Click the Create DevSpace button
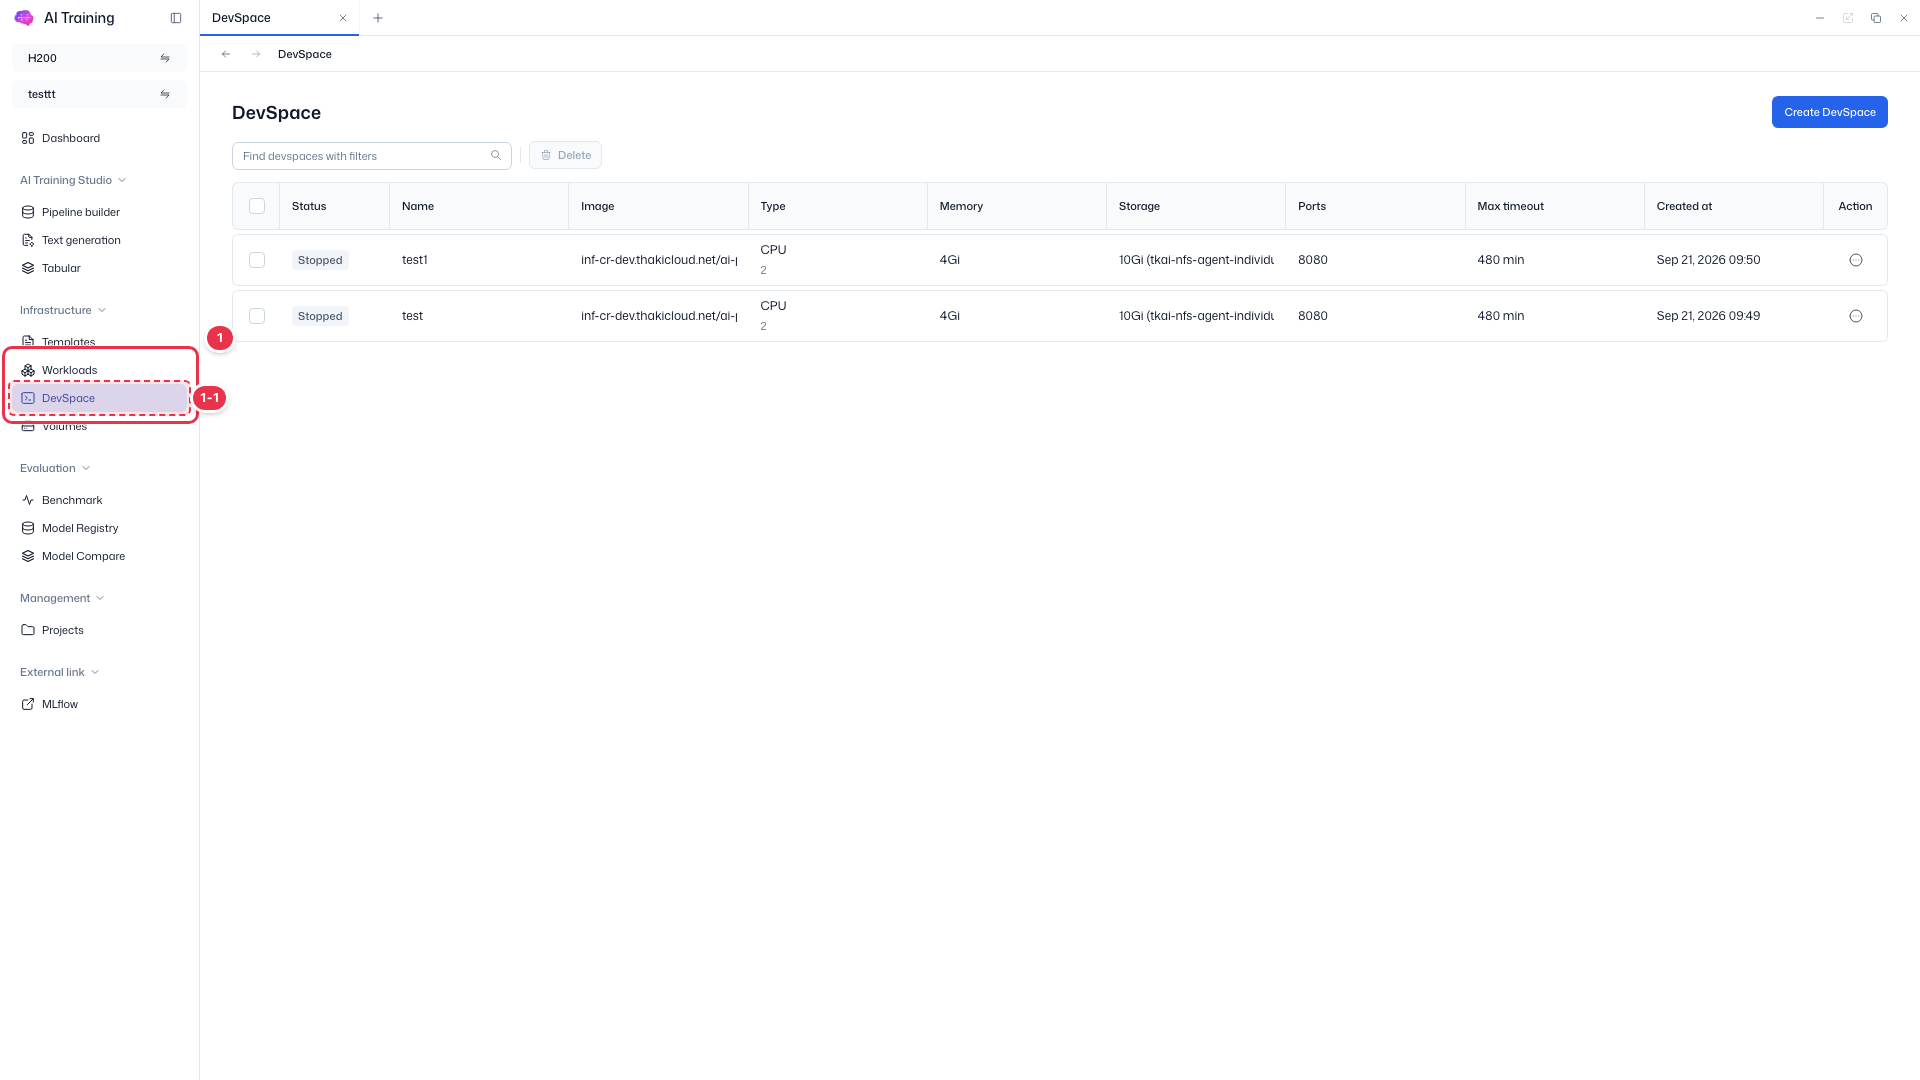 pyautogui.click(x=1829, y=112)
